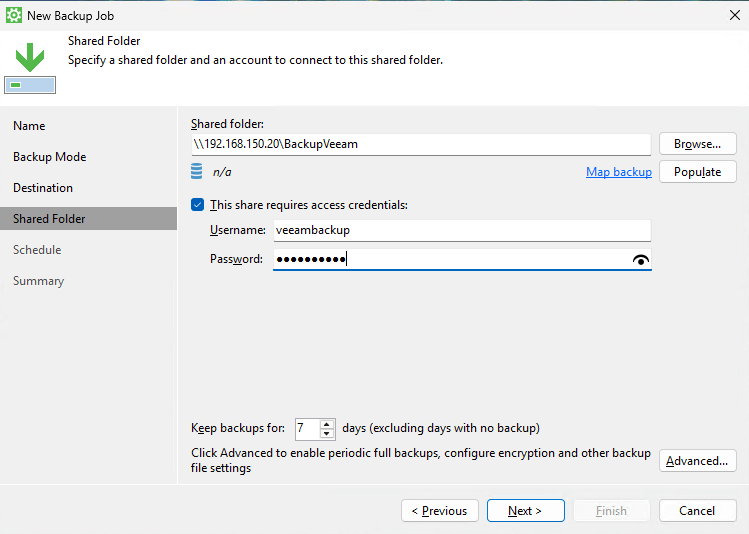Click the green download arrow wizard icon
Screen dimensions: 749x534
click(30, 58)
